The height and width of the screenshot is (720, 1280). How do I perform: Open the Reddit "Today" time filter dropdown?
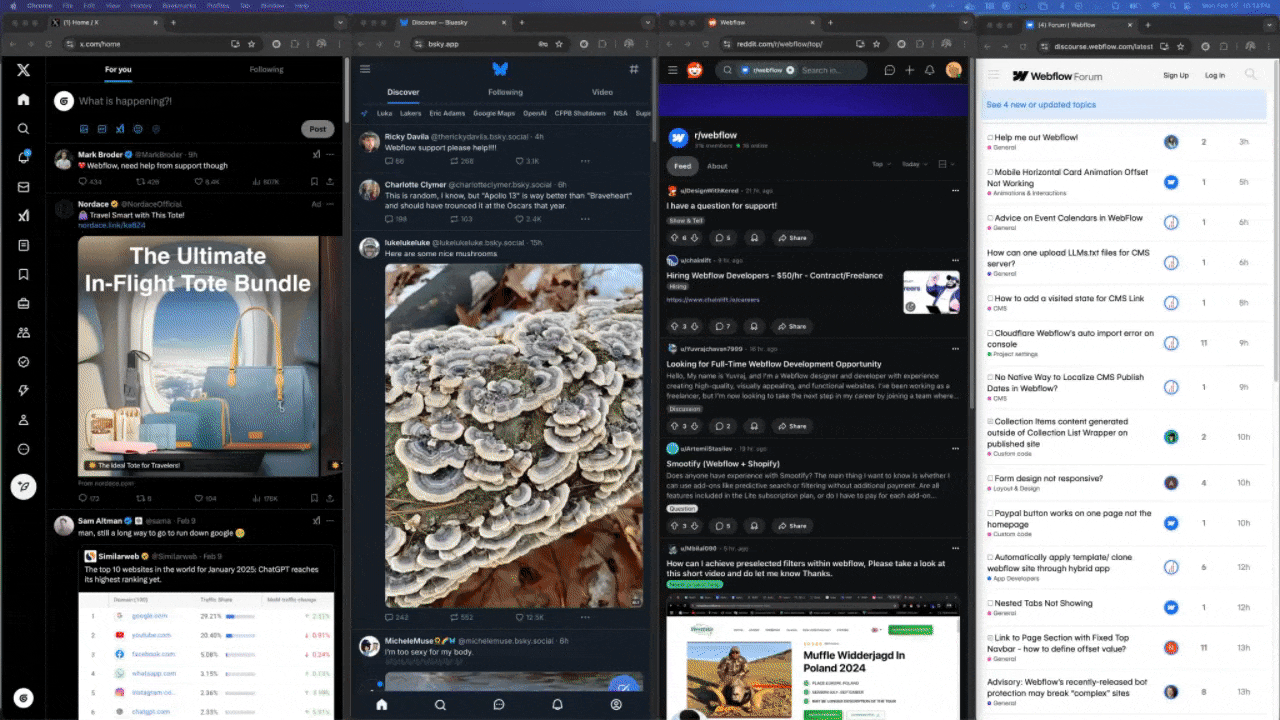(913, 164)
